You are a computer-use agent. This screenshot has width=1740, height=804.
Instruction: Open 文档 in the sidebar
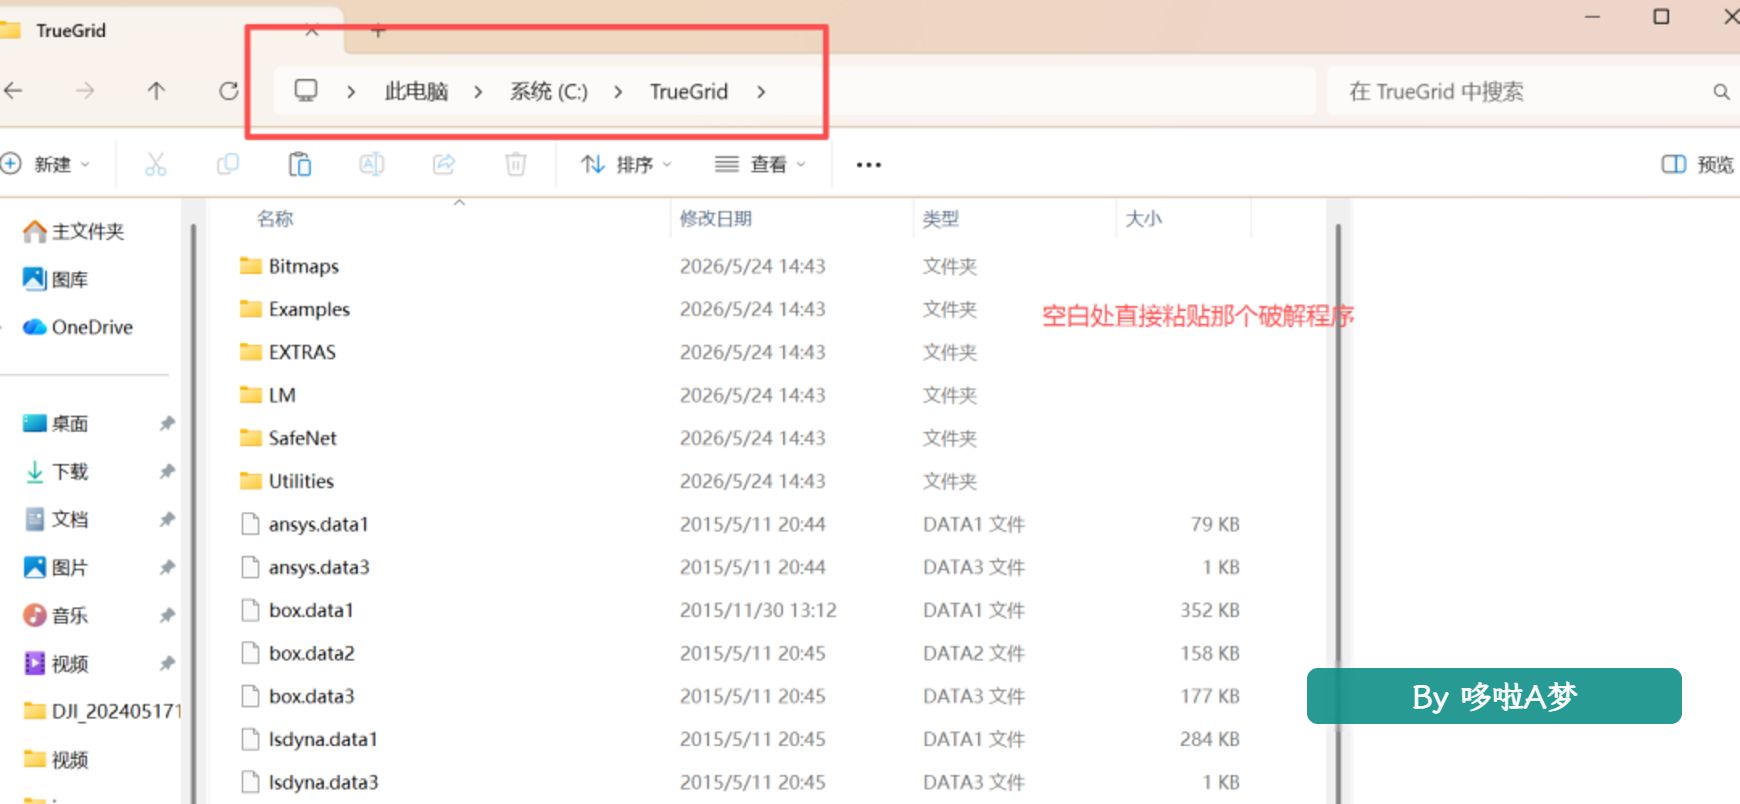click(56, 519)
